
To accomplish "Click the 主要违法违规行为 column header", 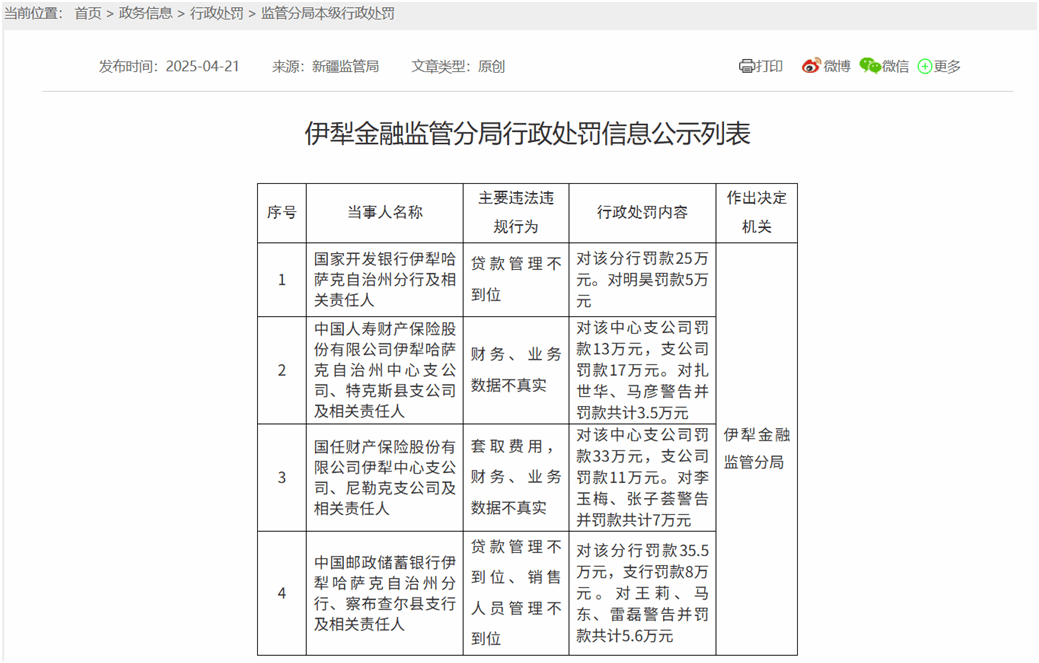I will pos(515,212).
